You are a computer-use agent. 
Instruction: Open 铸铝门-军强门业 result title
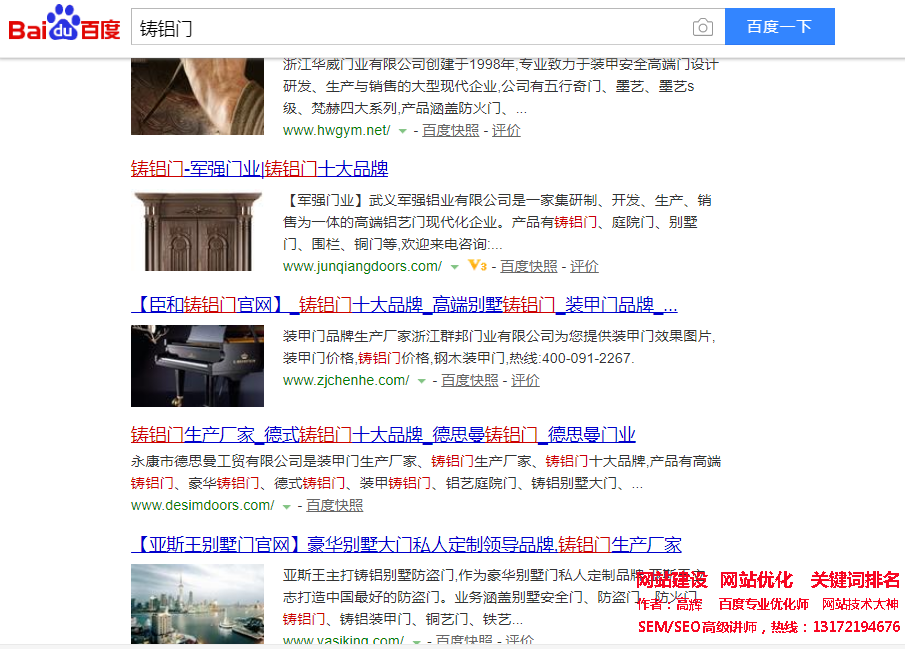pos(259,169)
